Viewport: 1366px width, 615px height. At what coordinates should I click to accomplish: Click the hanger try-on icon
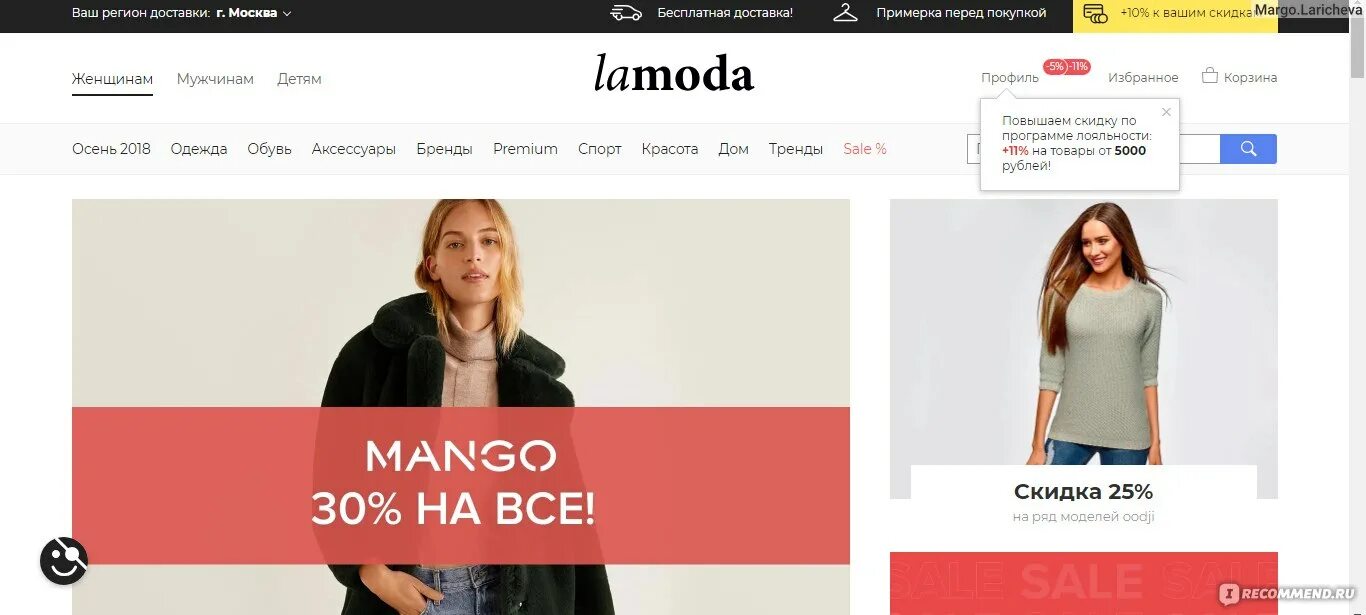pos(846,13)
